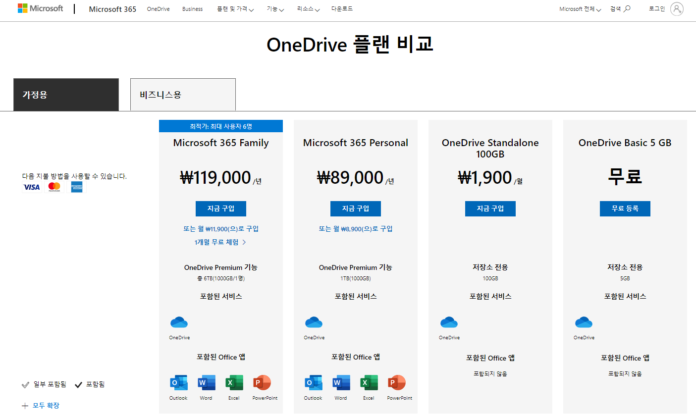Click PowerPoint icon in Microsoft 365 Personal

point(397,383)
